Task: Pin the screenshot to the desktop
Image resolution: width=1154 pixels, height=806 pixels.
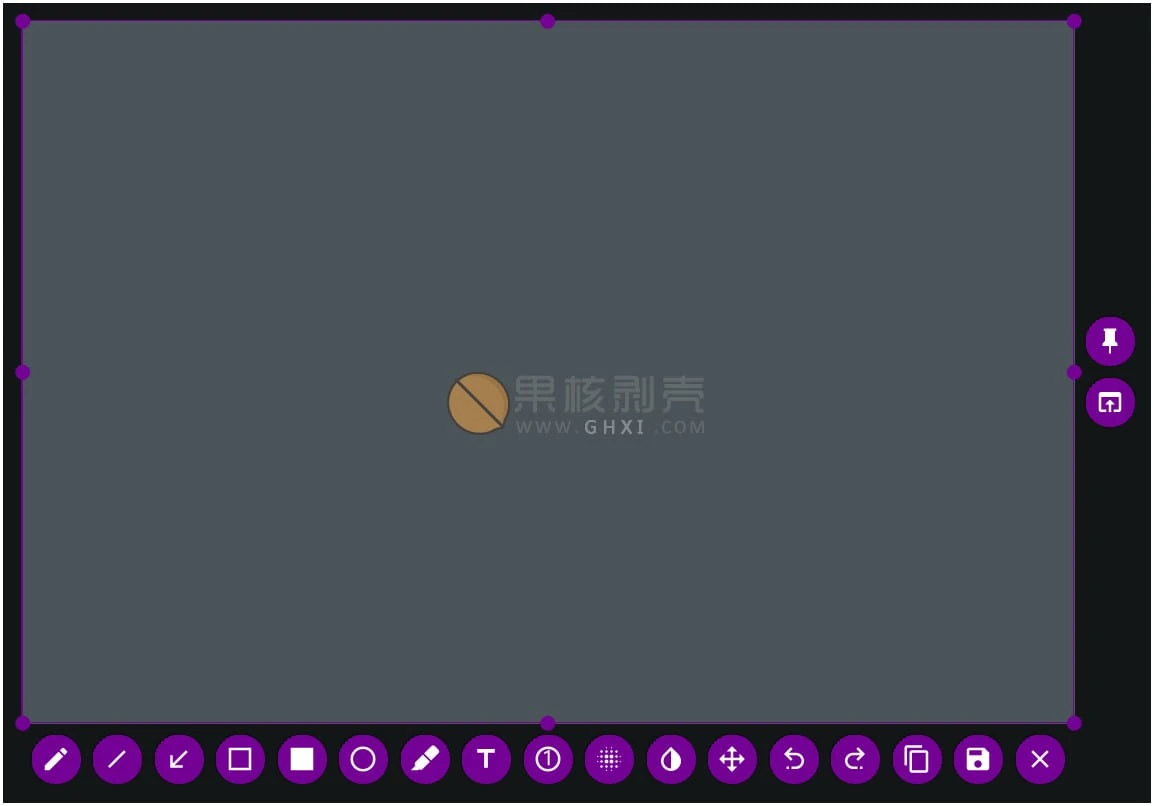Action: (1110, 341)
